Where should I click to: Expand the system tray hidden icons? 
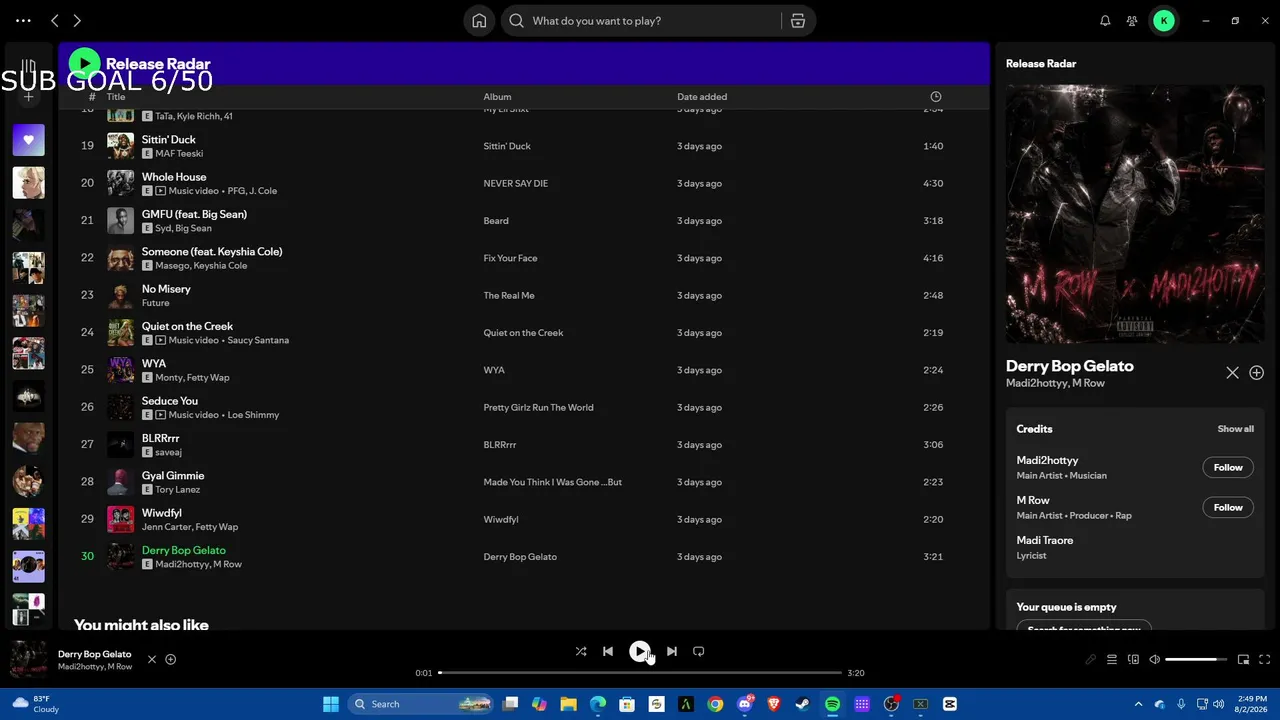[1138, 704]
